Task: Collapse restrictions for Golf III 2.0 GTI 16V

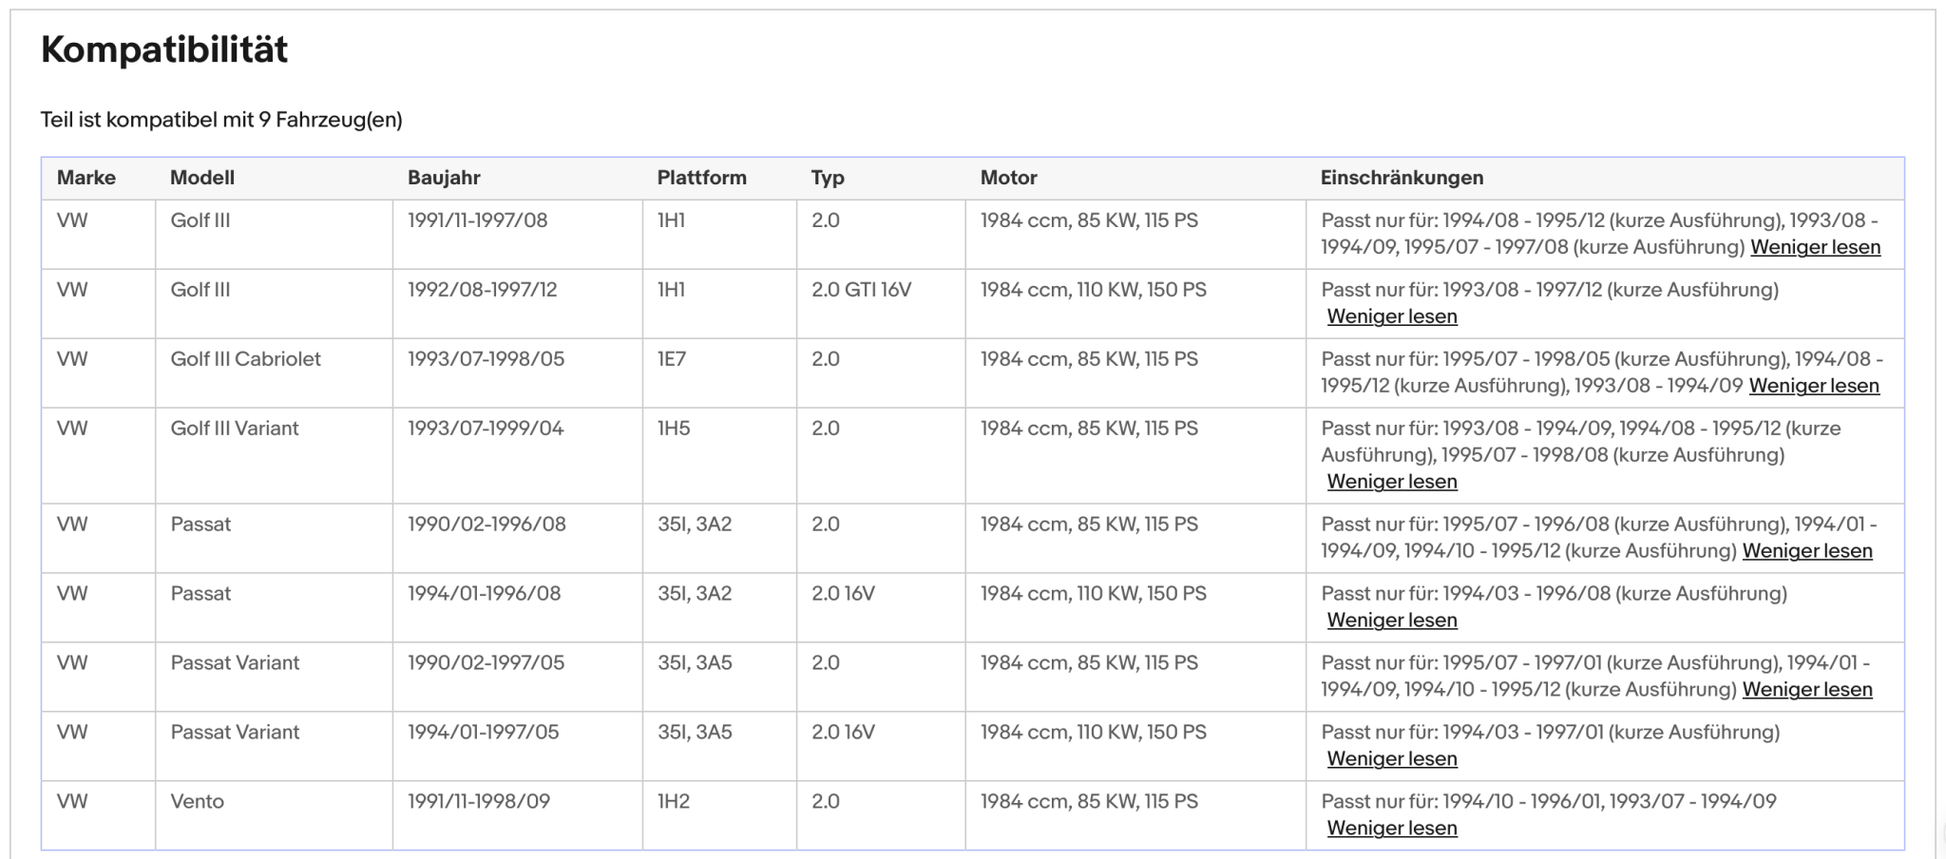Action: click(x=1391, y=316)
